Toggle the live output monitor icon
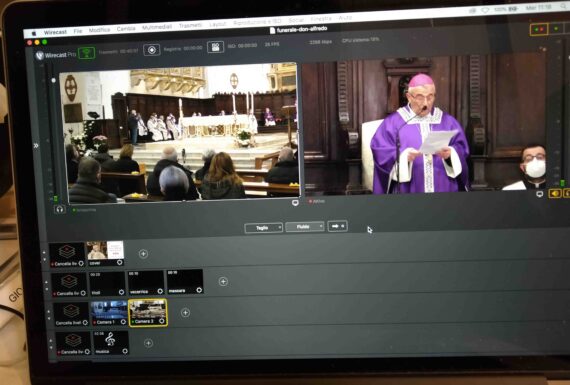Screen dimensions: 570x385 point(540,194)
